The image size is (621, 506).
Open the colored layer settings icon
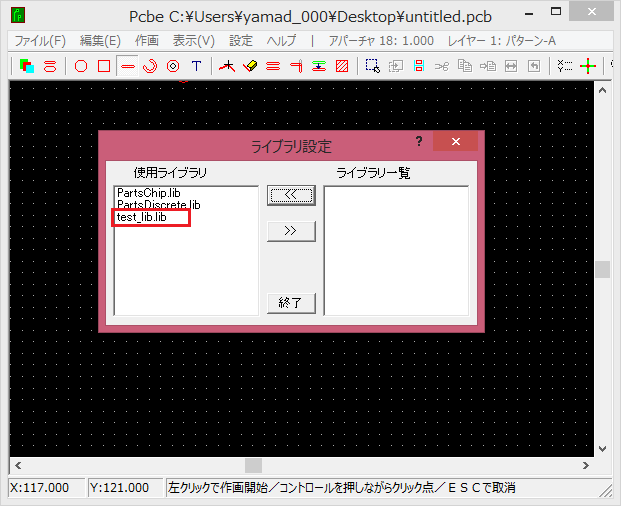[x=27, y=66]
